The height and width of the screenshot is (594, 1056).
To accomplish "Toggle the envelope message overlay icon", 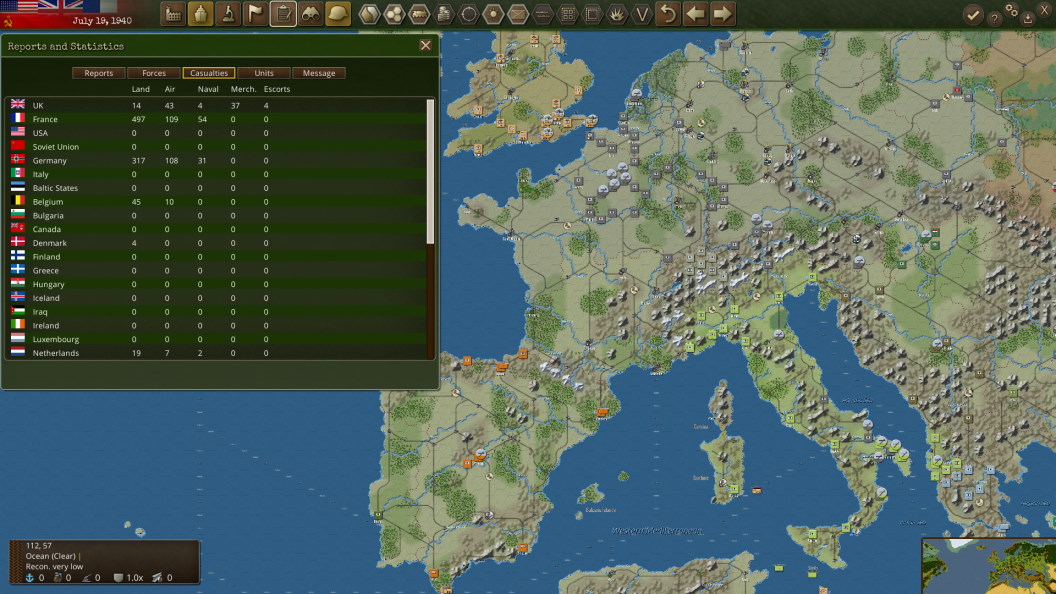I will tap(518, 14).
